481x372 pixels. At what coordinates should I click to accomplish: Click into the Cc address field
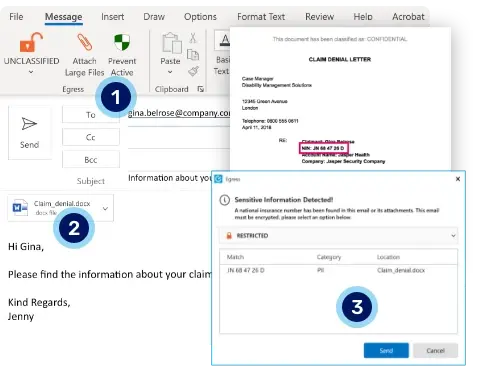179,137
